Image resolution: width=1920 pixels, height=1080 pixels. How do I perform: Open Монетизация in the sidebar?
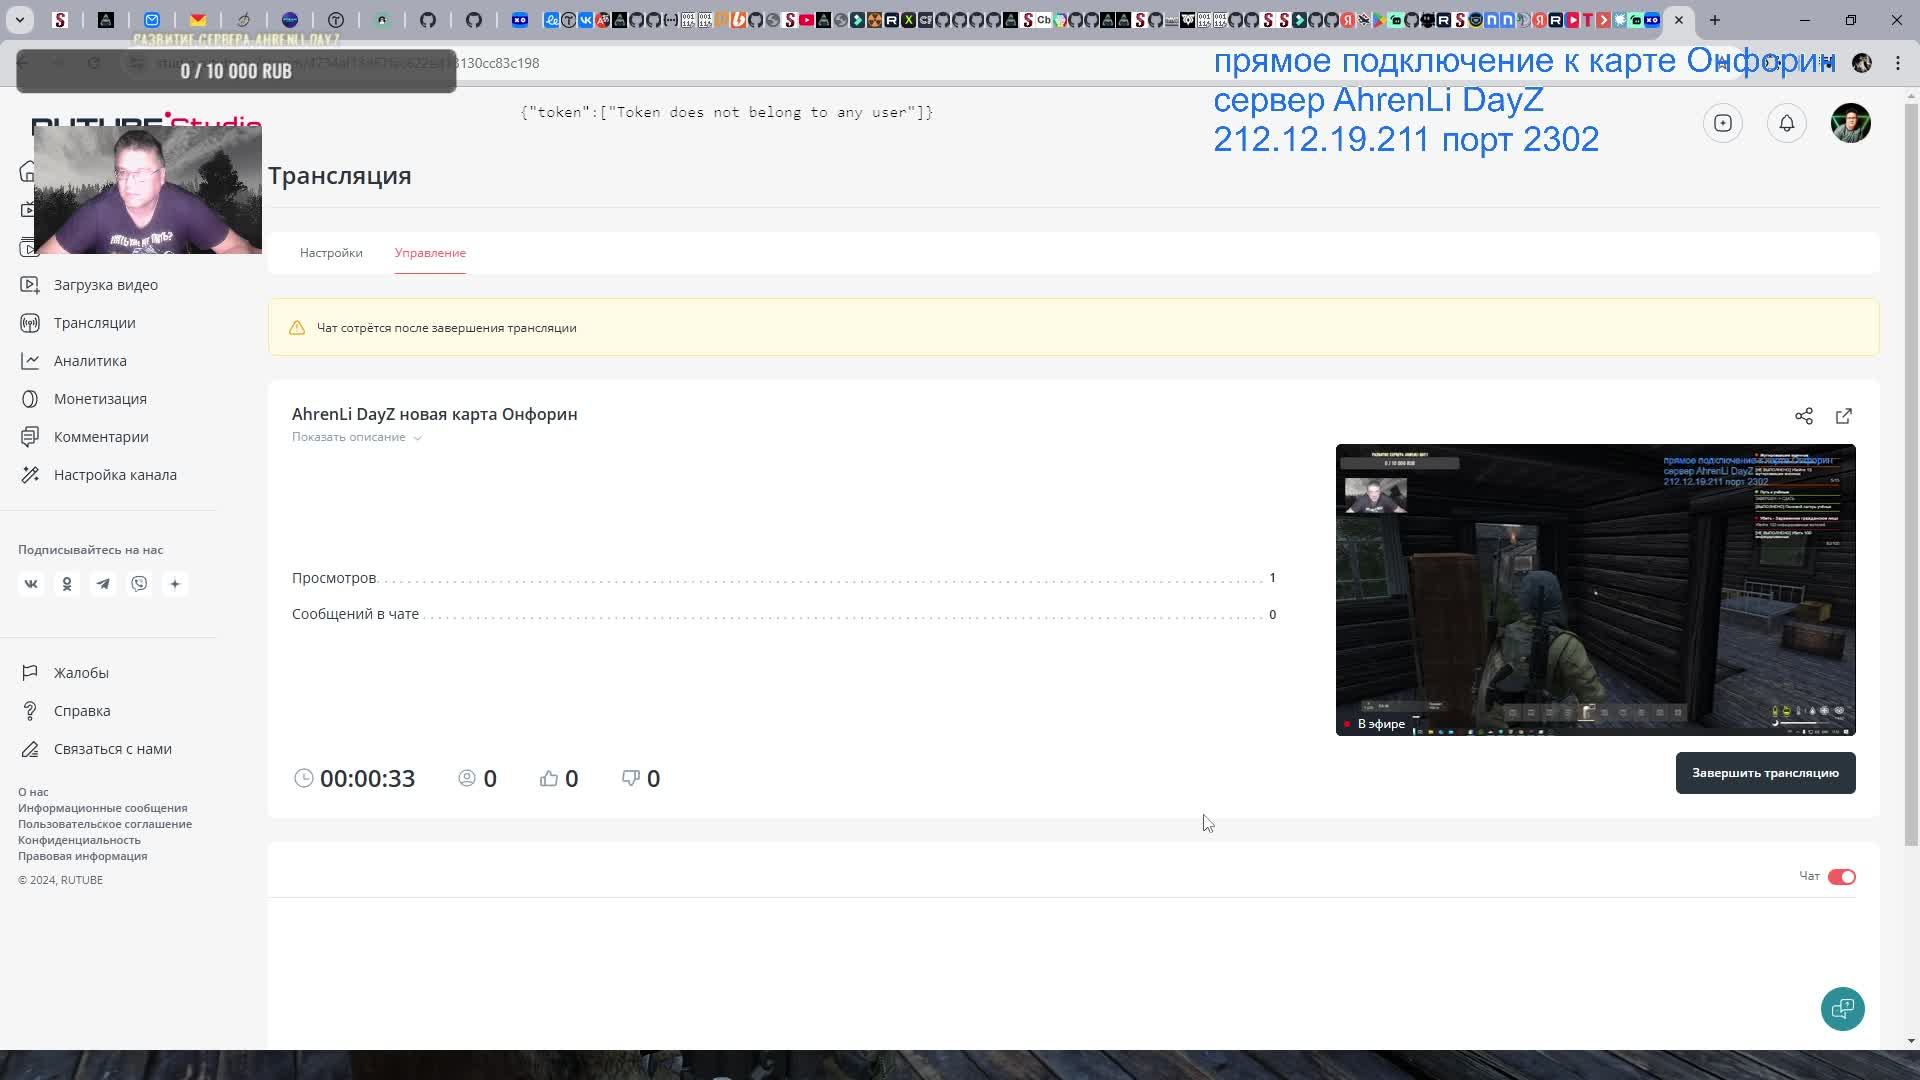(x=100, y=399)
